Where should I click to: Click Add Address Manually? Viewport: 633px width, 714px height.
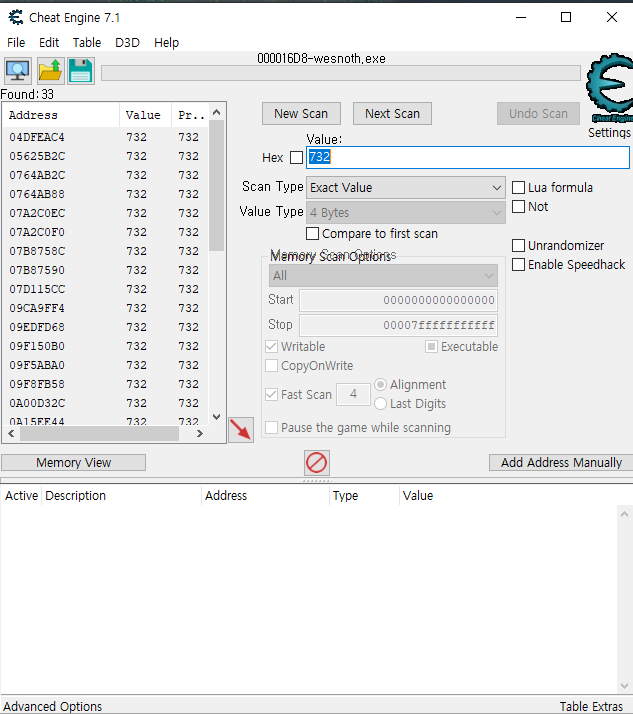tap(561, 463)
